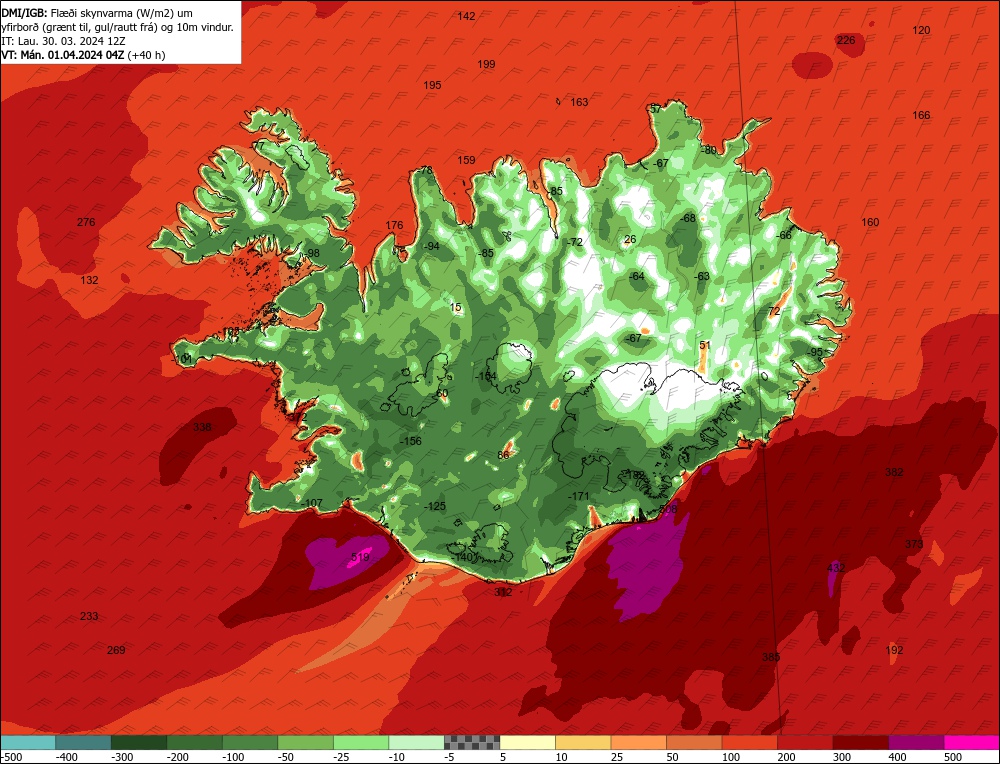Click the 160 value east of Iceland
The image size is (1000, 764).
pyautogui.click(x=871, y=222)
